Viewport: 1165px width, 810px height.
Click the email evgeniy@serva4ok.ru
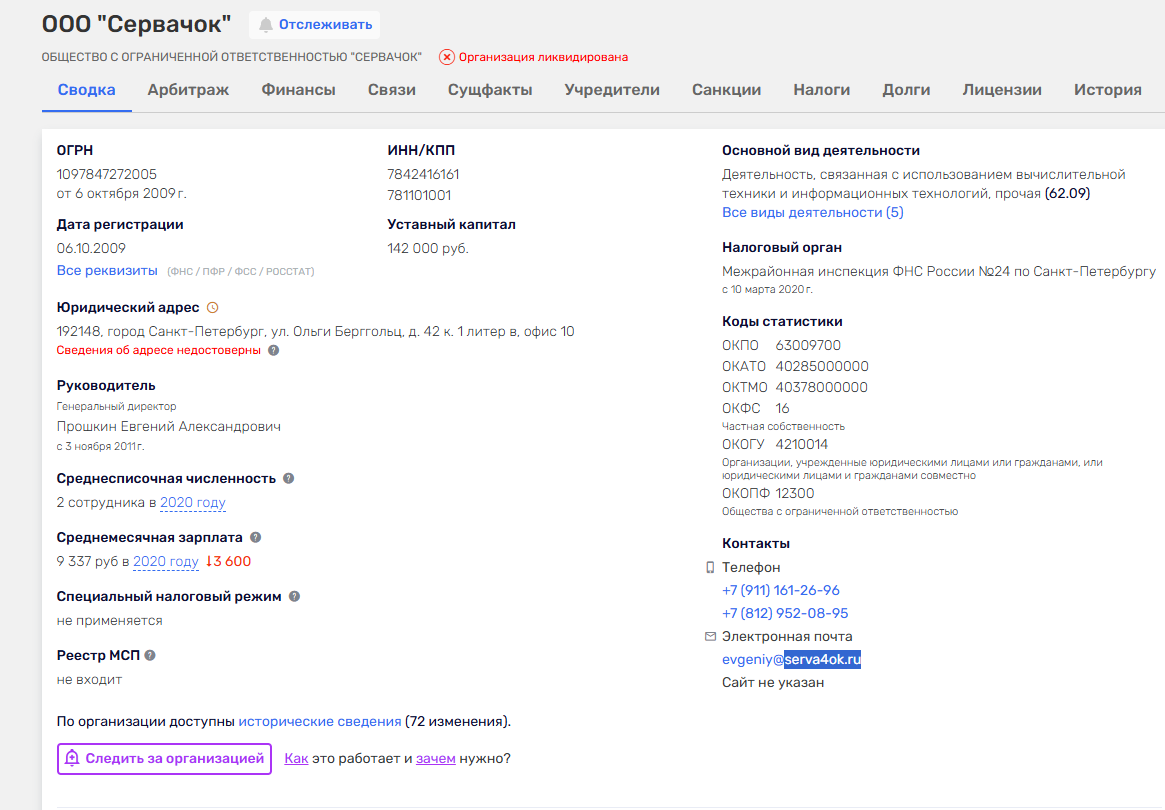(x=791, y=660)
